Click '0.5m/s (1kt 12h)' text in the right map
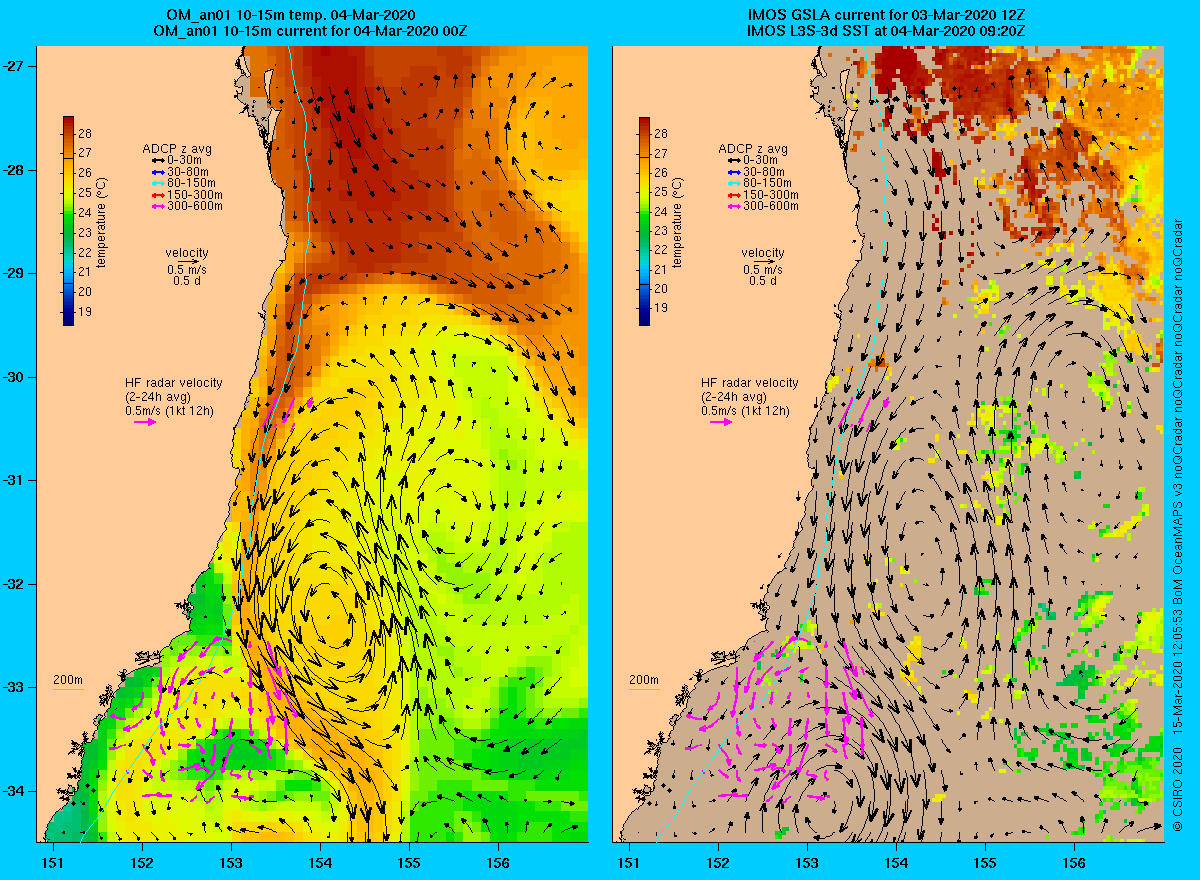The width and height of the screenshot is (1200, 880). tap(745, 411)
